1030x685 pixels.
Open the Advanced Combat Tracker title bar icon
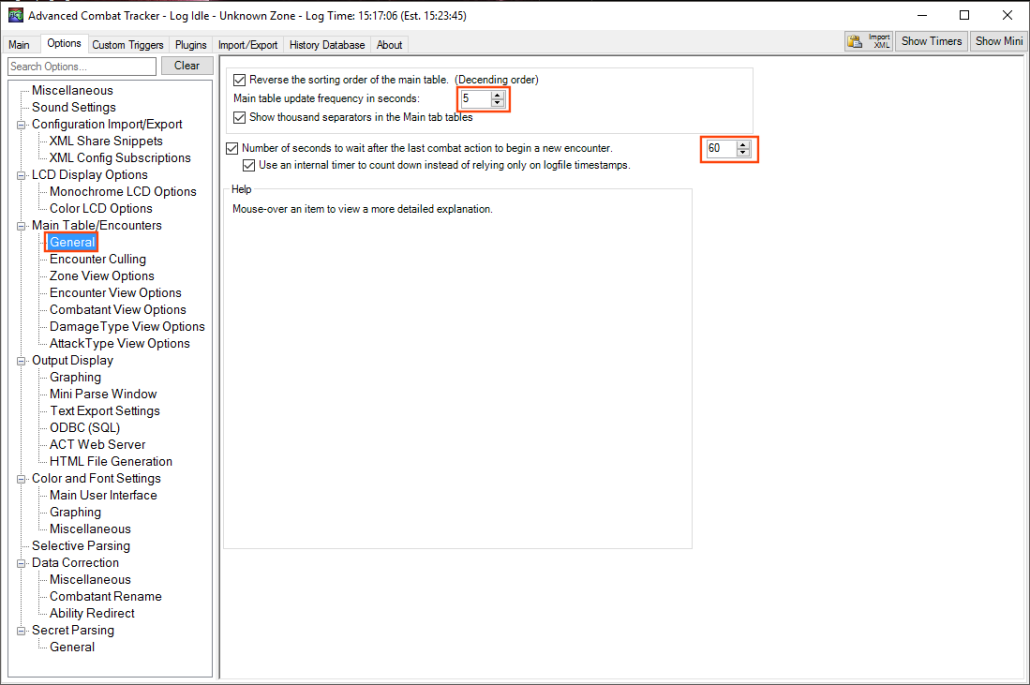[x=15, y=15]
